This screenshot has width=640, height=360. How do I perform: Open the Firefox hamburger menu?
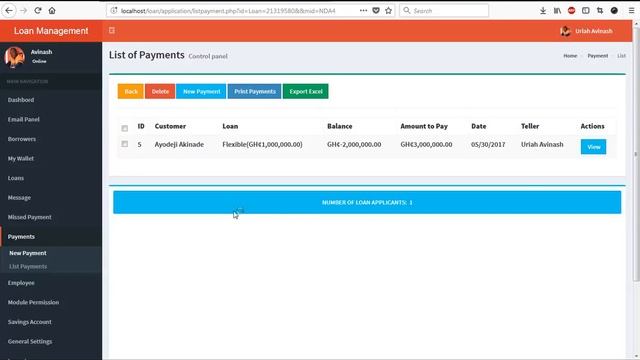pos(631,11)
